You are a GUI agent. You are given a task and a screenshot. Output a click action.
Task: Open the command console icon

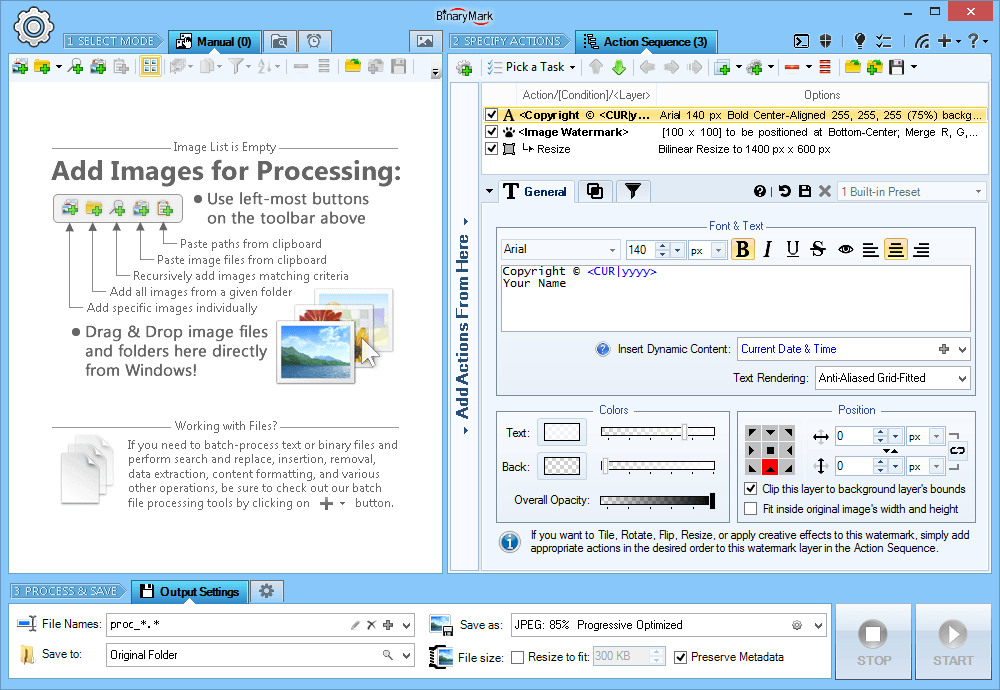[801, 41]
